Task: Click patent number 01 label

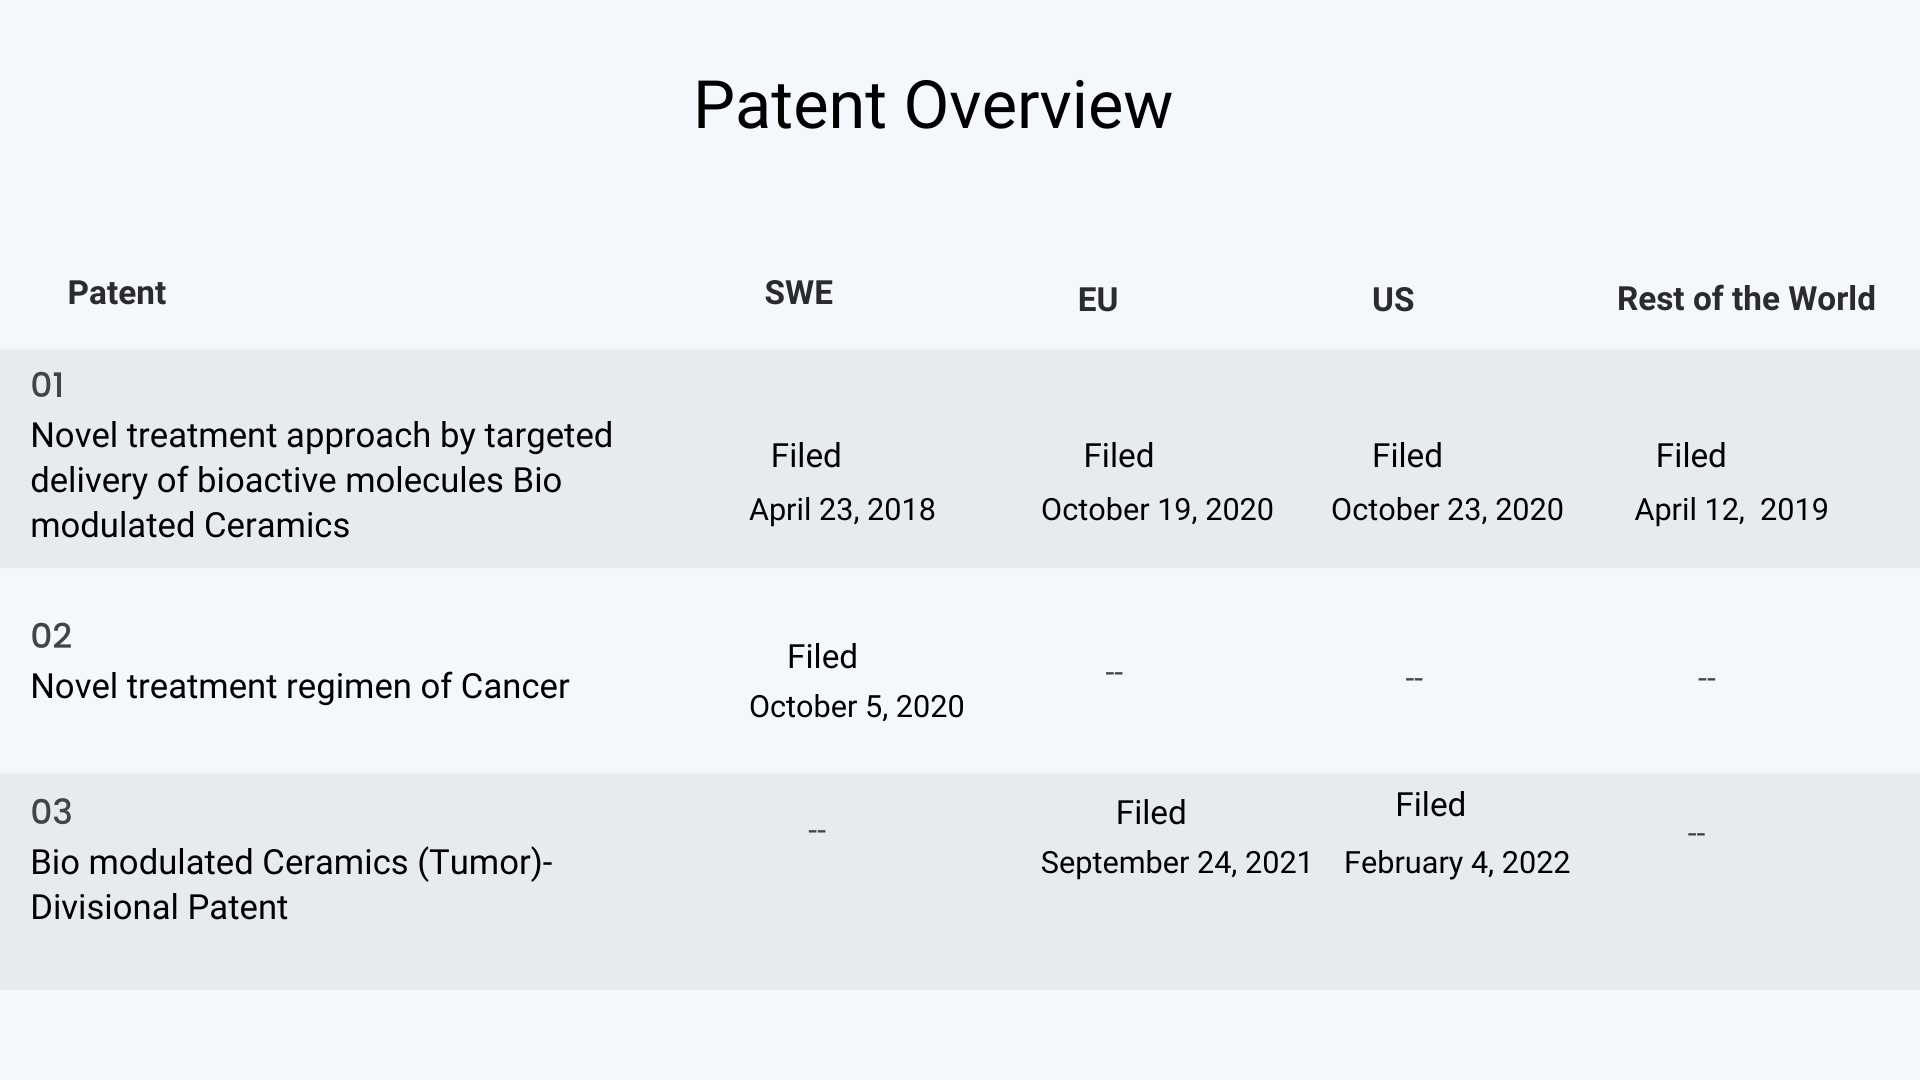Action: pos(48,385)
